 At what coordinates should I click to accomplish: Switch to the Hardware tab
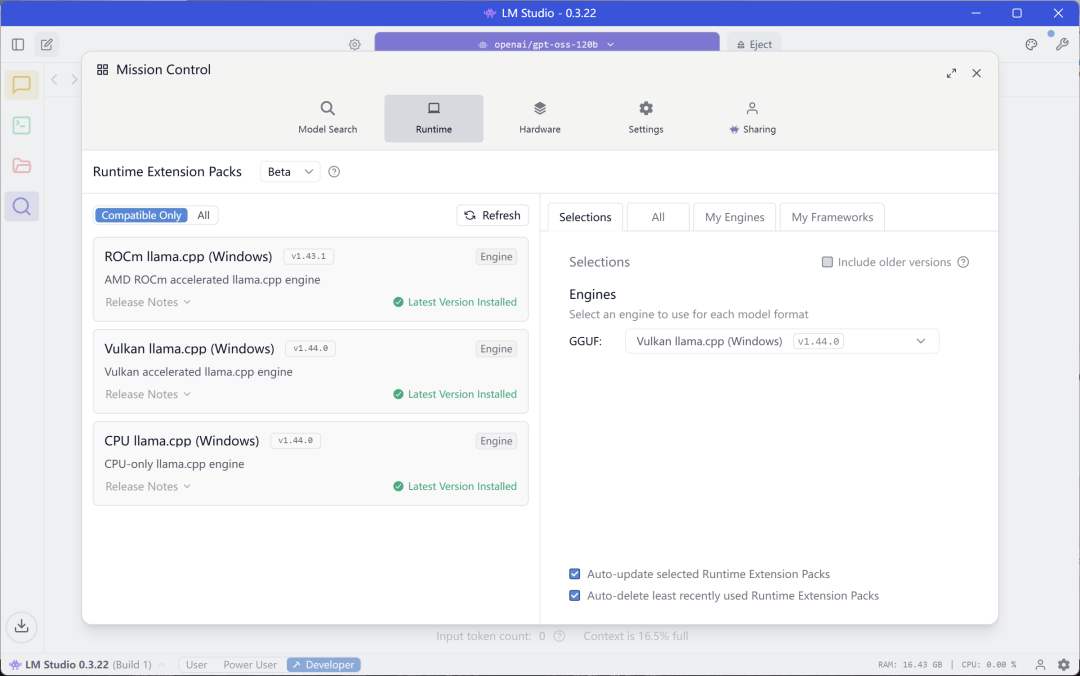point(540,118)
